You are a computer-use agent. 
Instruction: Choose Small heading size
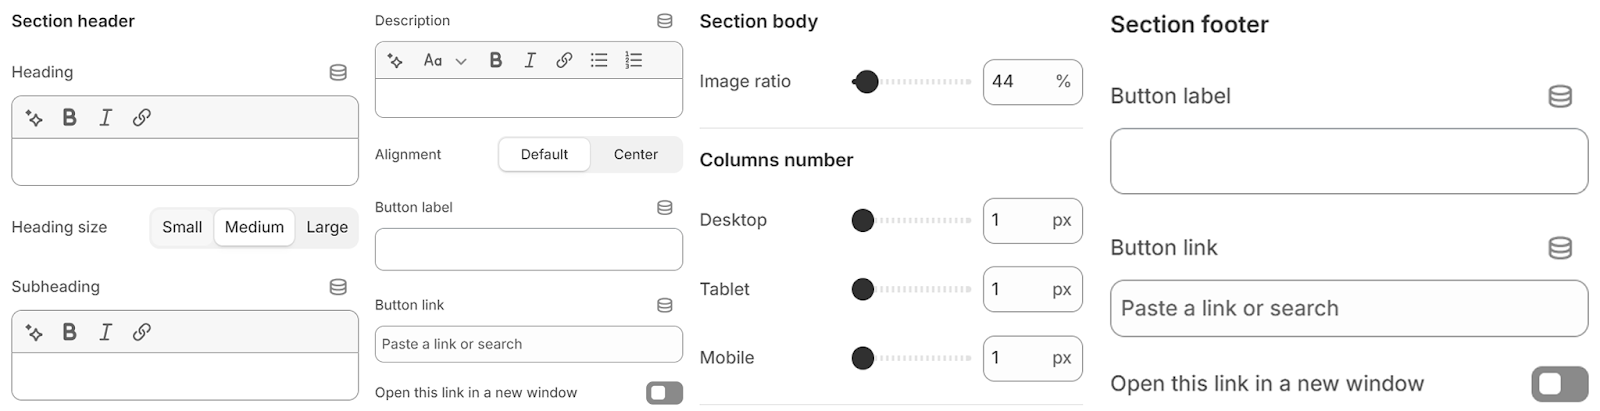(x=182, y=227)
